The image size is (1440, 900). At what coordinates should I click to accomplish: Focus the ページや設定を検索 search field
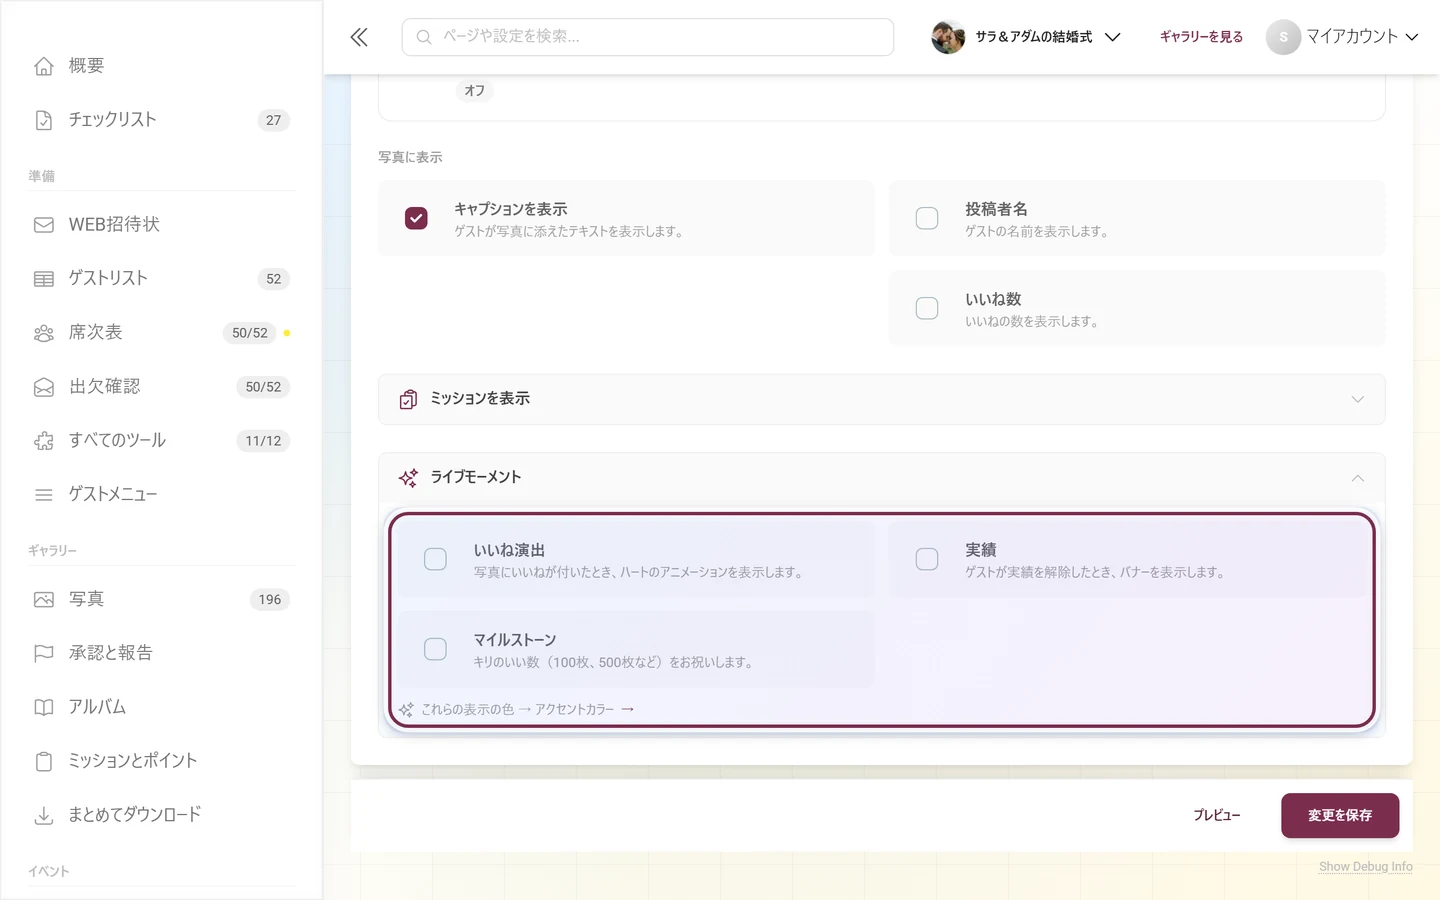point(648,37)
